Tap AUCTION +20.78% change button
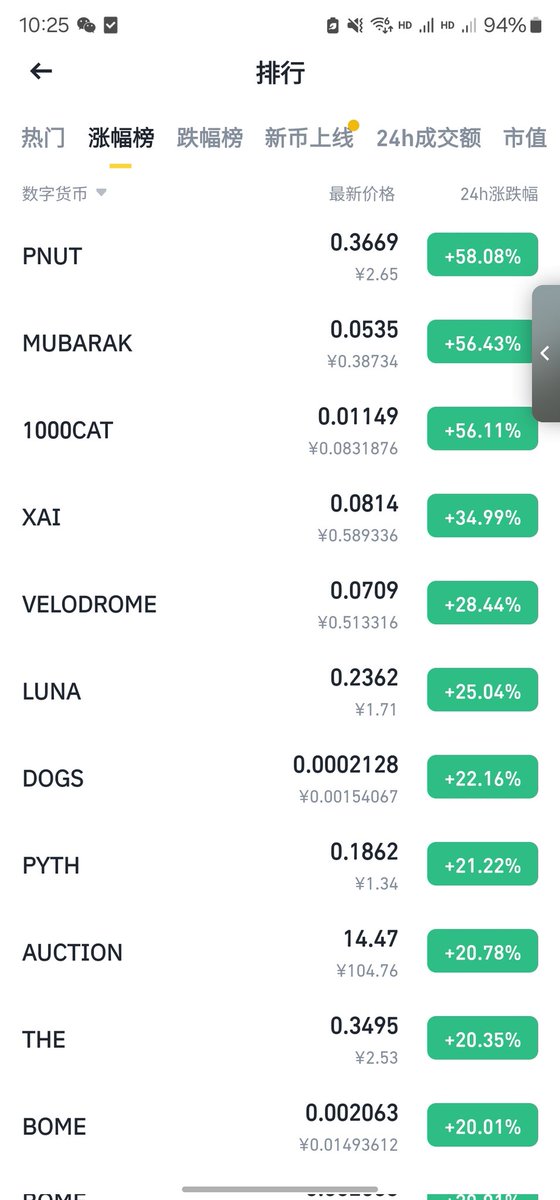 pos(482,951)
